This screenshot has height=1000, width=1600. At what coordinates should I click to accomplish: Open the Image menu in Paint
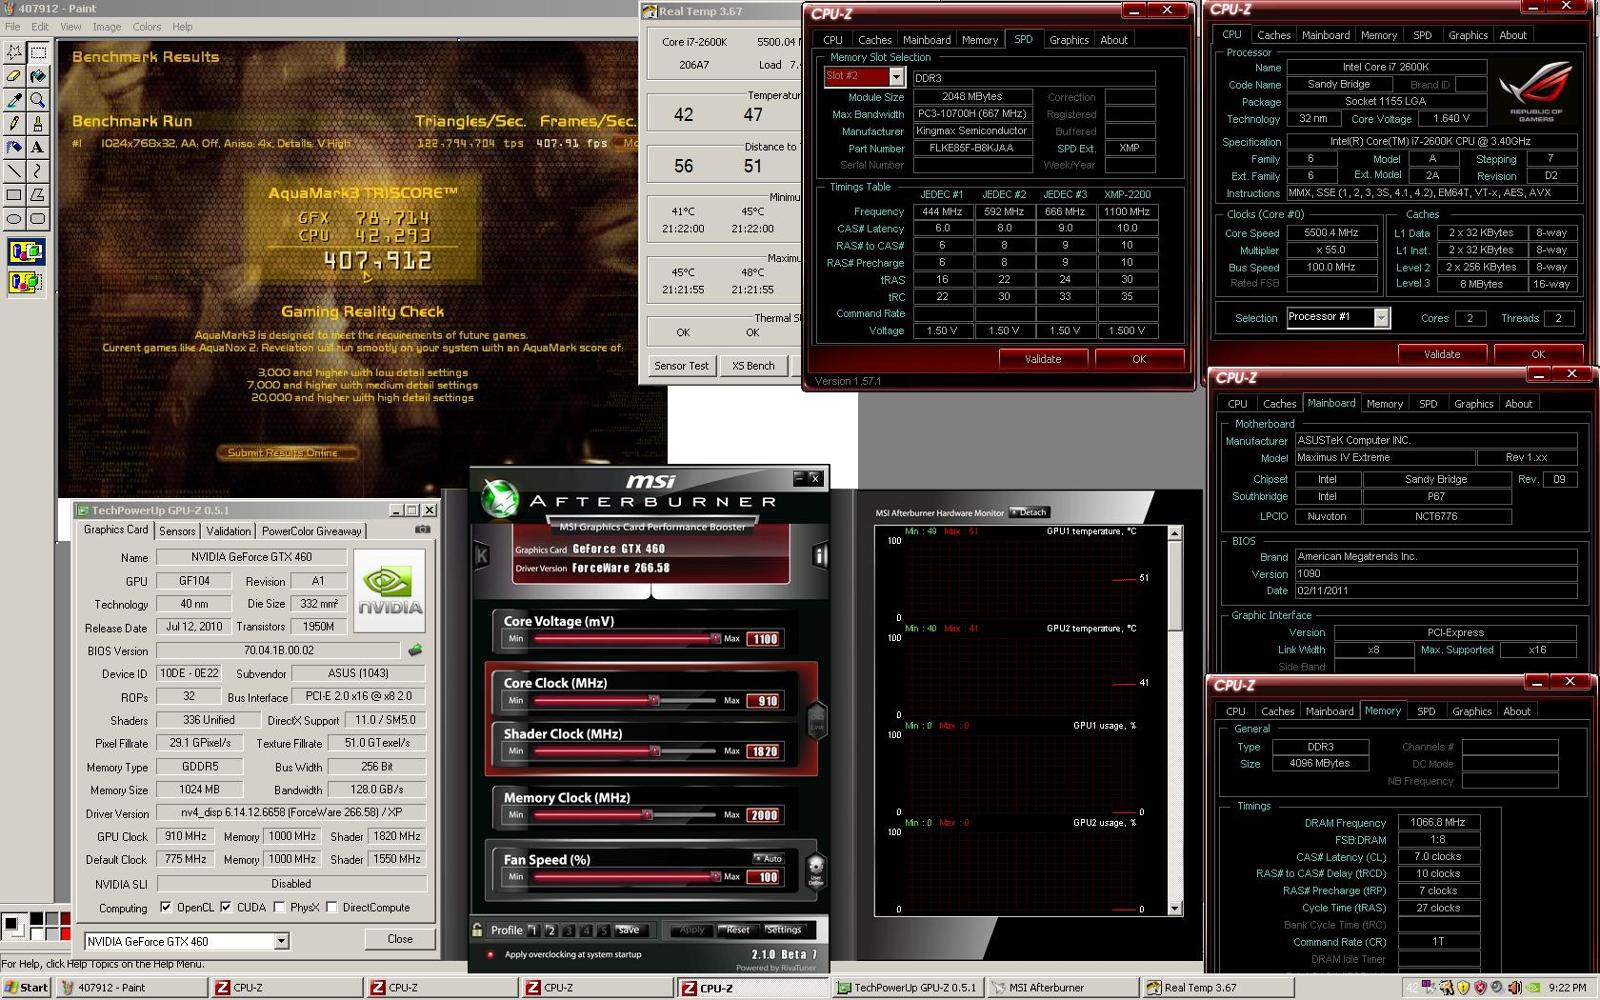pos(107,27)
